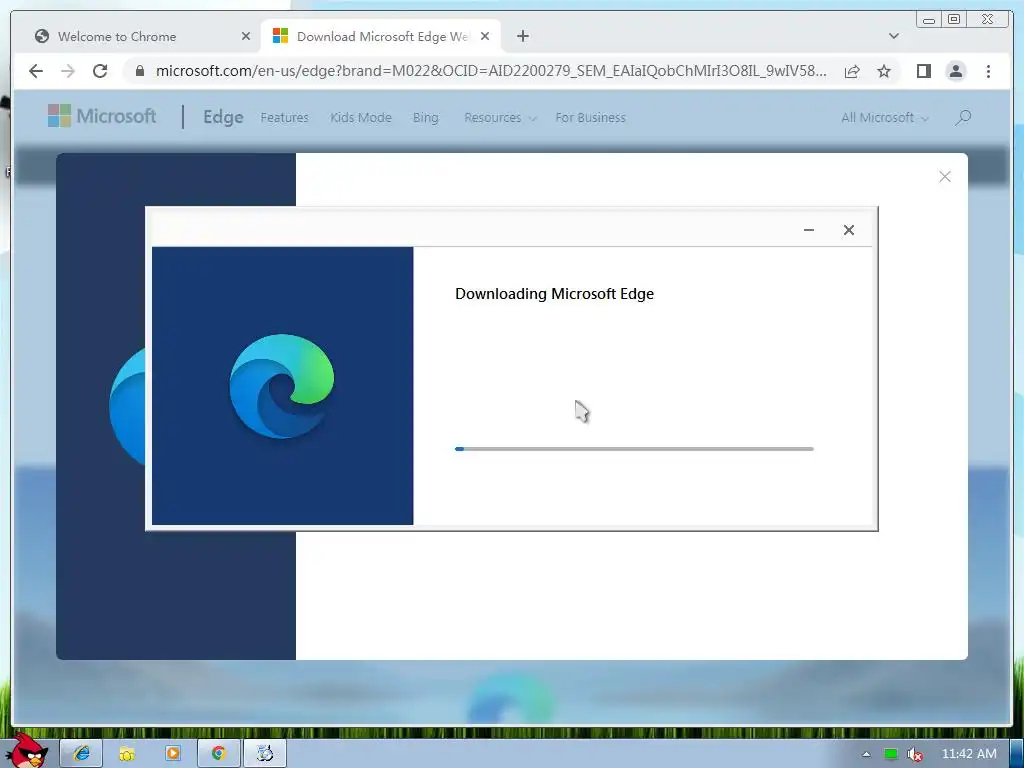The height and width of the screenshot is (768, 1024).
Task: Switch to Chrome in the taskbar
Action: pyautogui.click(x=218, y=754)
